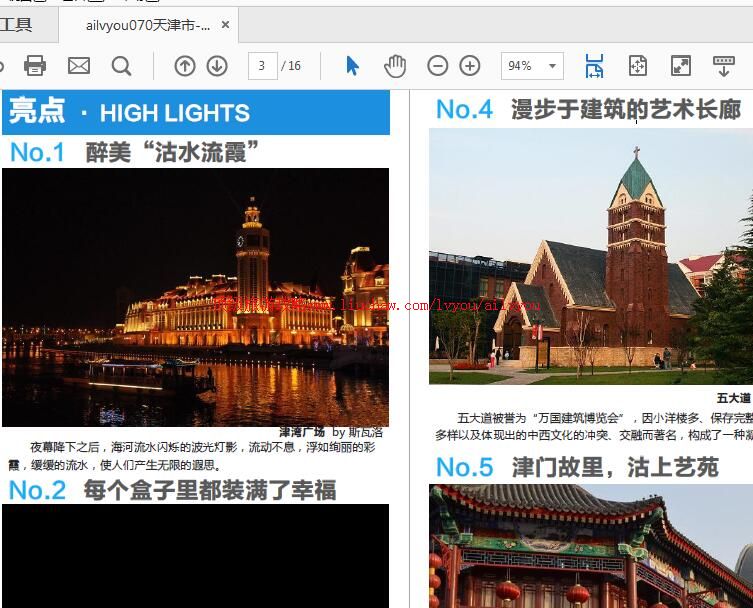The width and height of the screenshot is (753, 608).
Task: Click the No.4 church building photo
Action: tap(590, 256)
